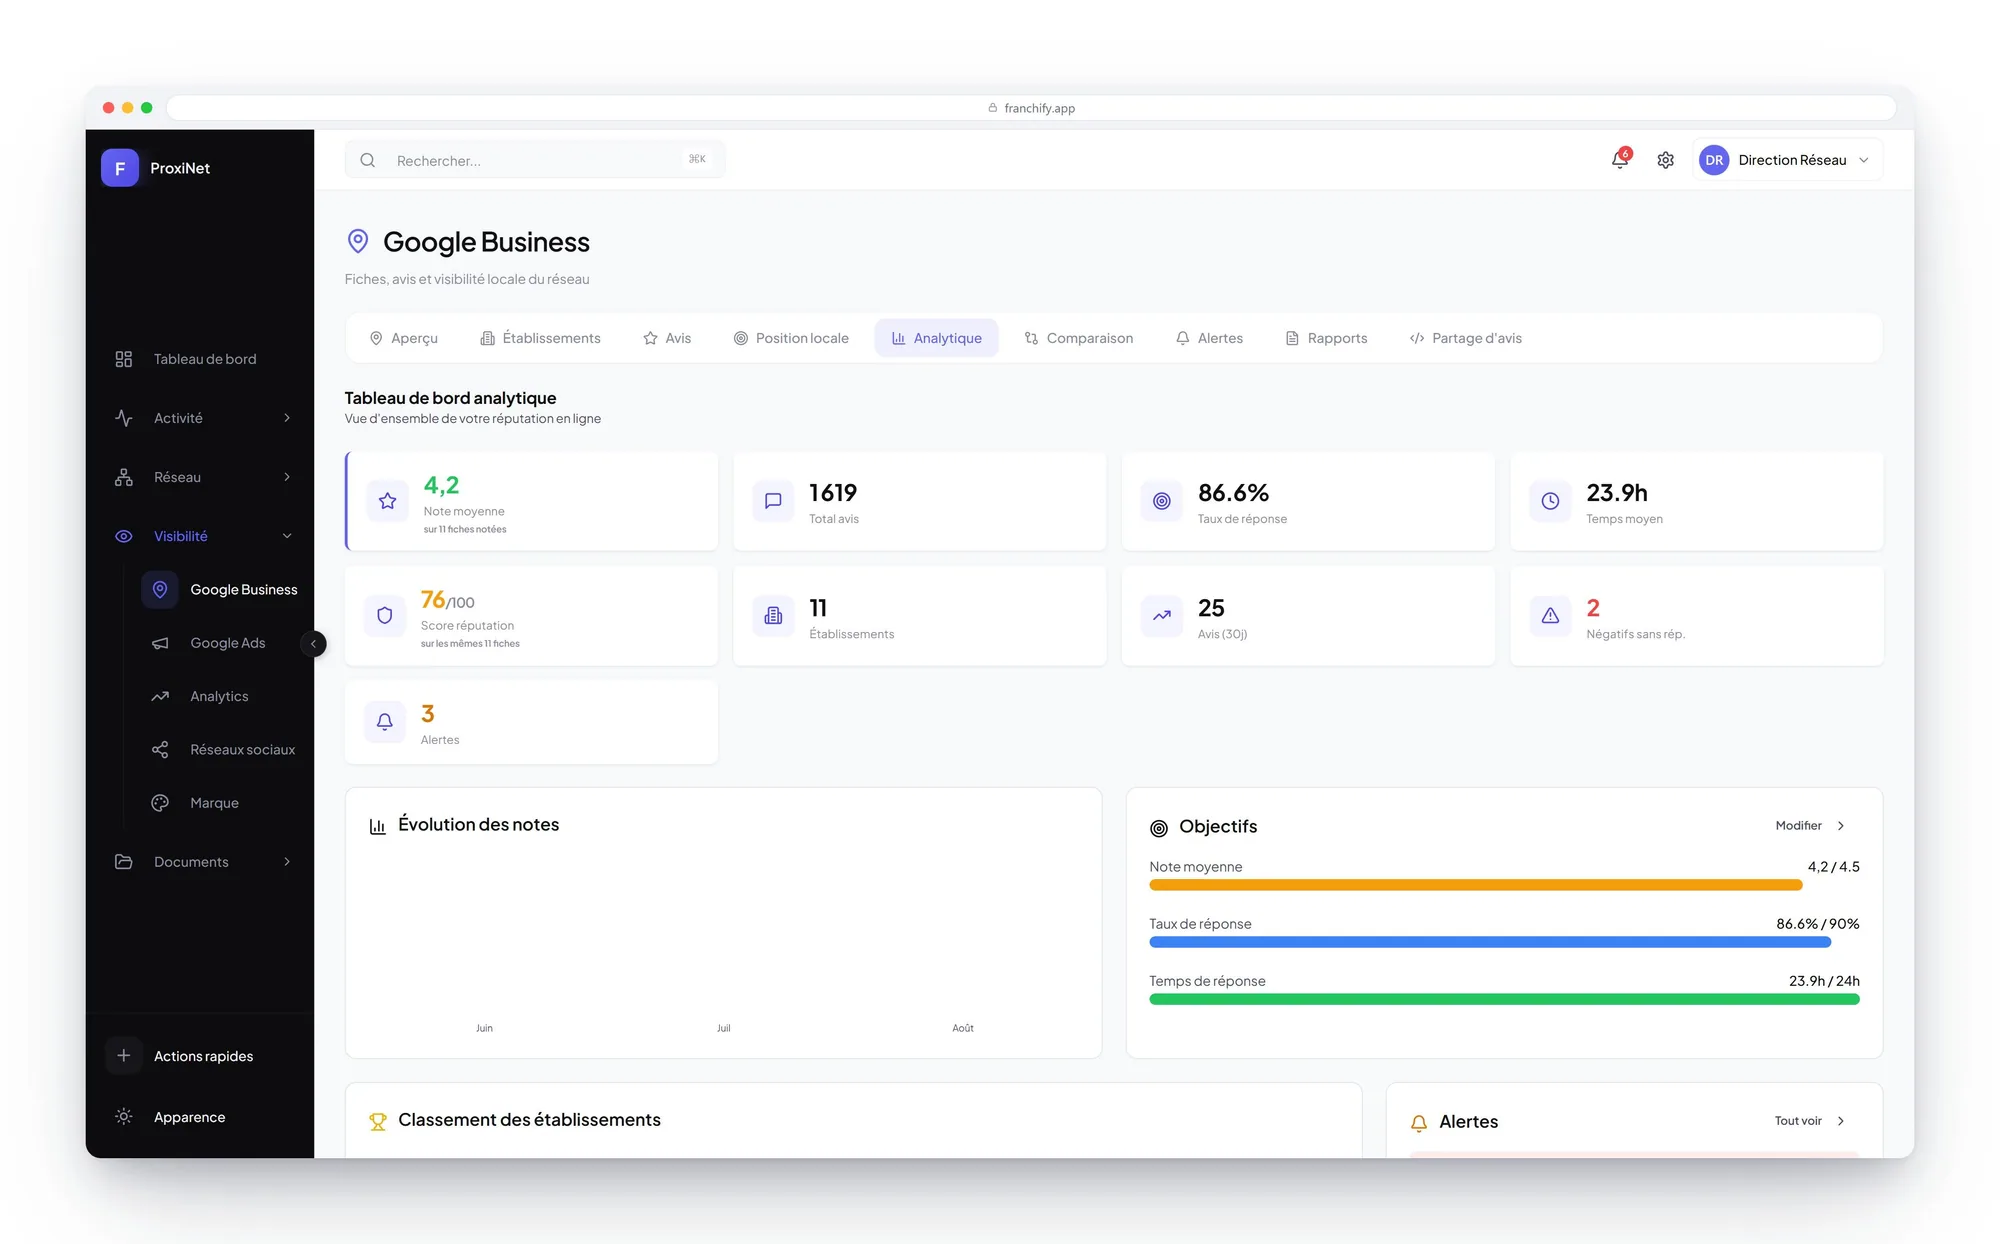Click the trend icon on Avis (30j) card
Screen dimensions: 2000x1244
[x=1162, y=616]
